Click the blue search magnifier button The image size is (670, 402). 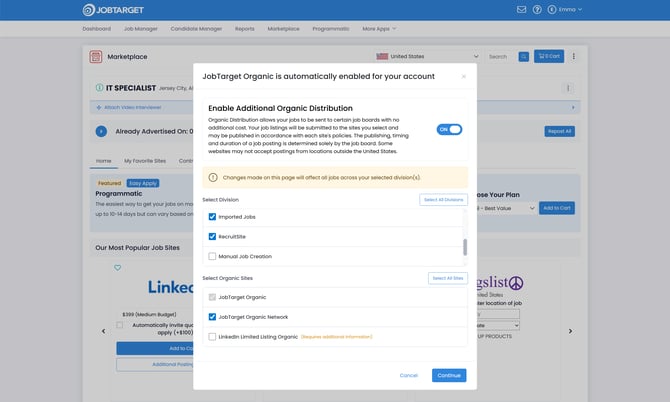tap(523, 57)
